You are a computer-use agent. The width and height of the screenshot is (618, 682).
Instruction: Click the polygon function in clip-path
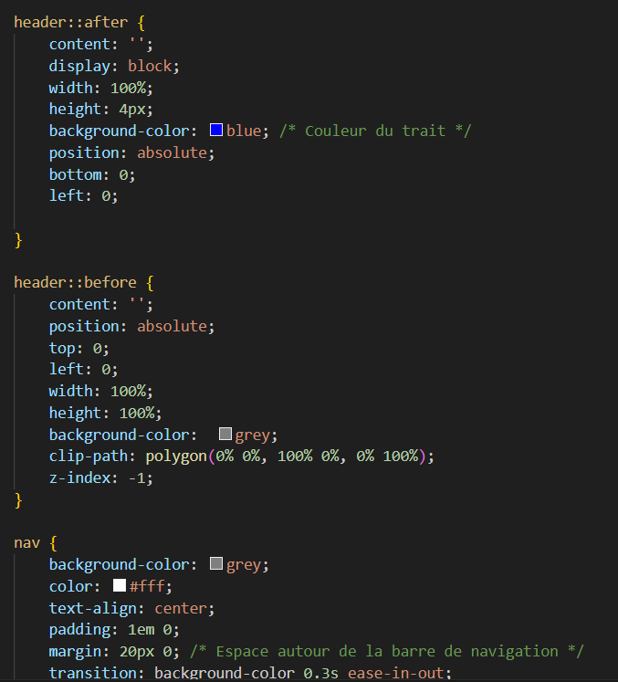(x=176, y=456)
